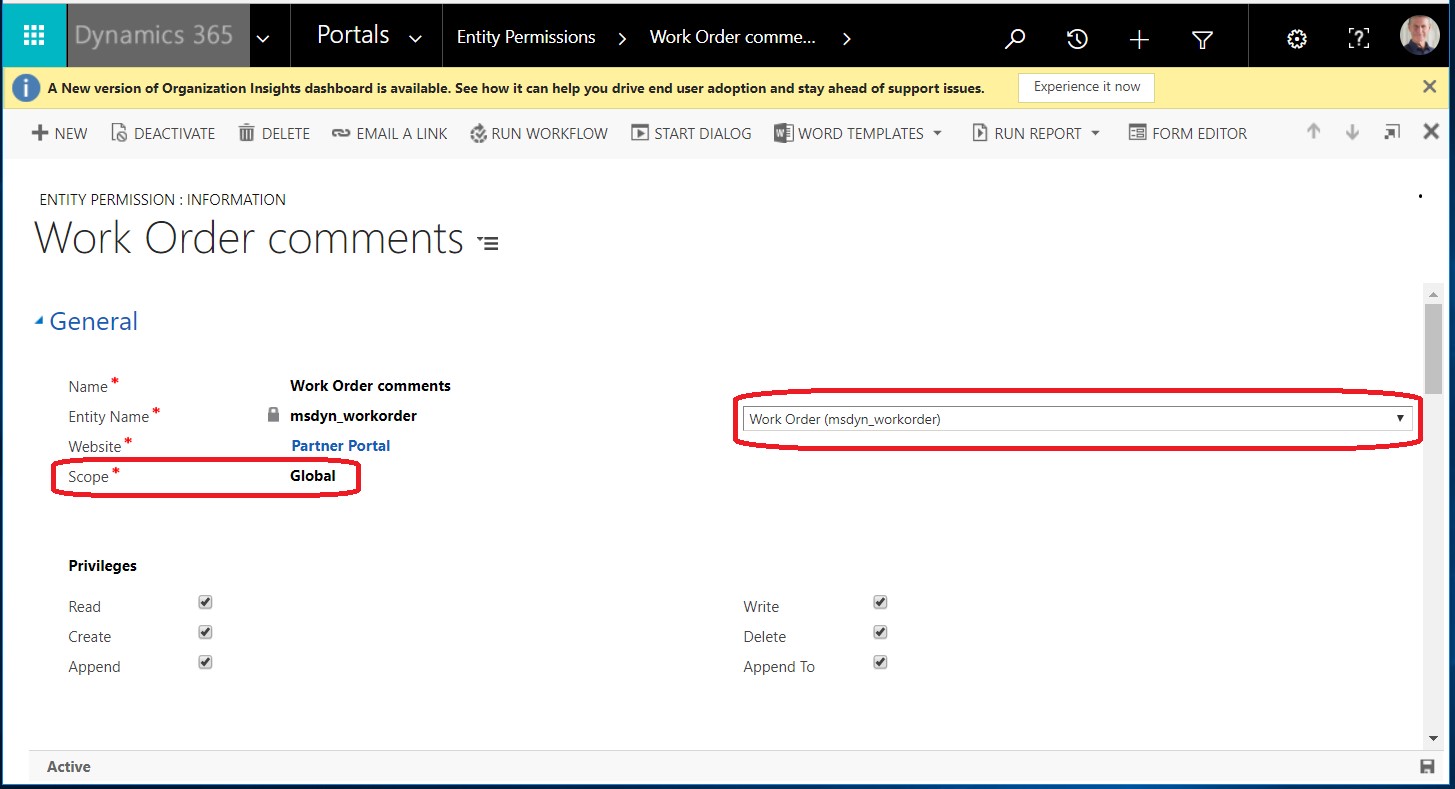Close the form with X icon
Screen dimensions: 1455x789
[1431, 132]
